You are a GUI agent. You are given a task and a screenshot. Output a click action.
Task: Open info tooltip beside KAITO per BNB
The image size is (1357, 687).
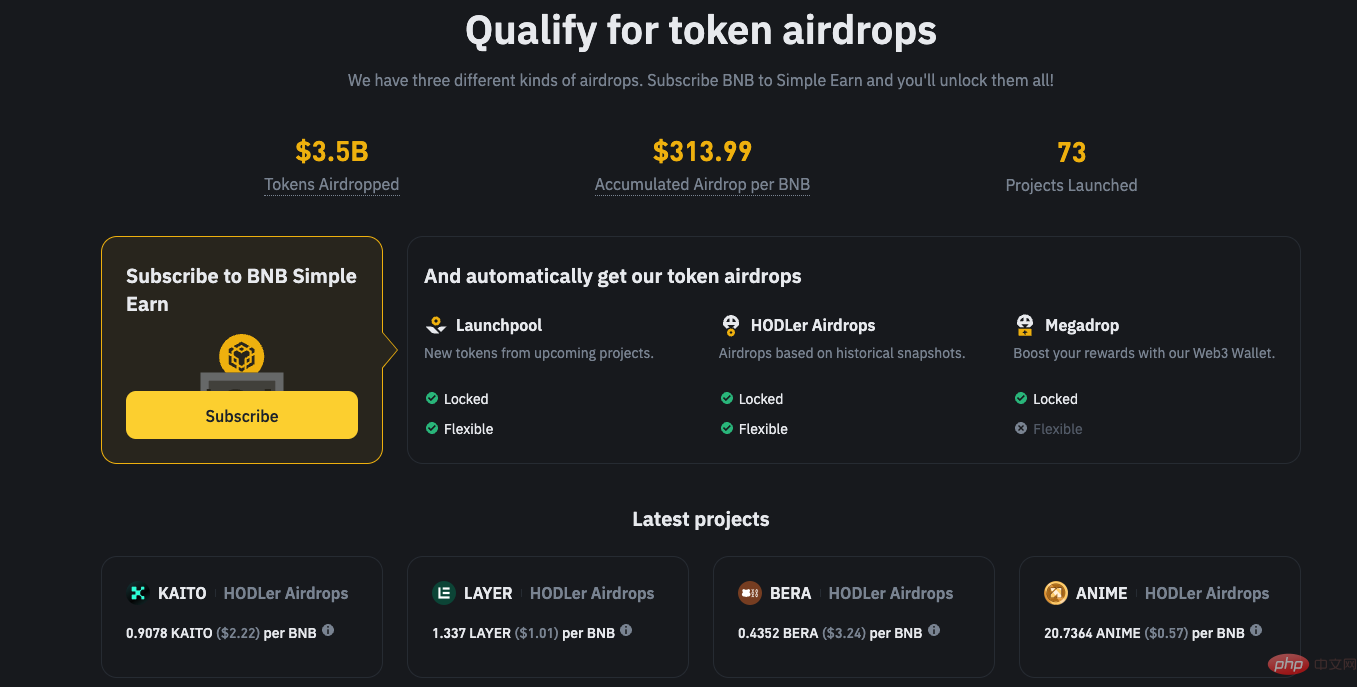[x=328, y=631]
